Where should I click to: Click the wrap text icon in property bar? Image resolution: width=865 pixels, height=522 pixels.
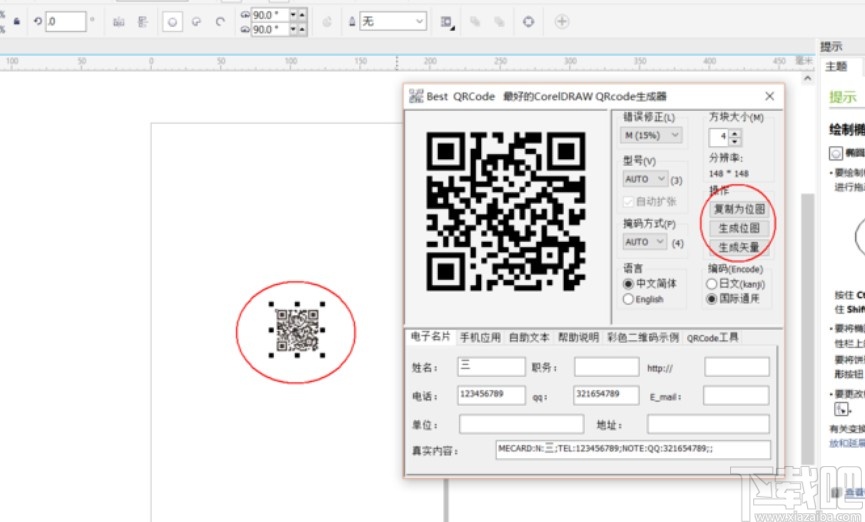click(x=446, y=21)
